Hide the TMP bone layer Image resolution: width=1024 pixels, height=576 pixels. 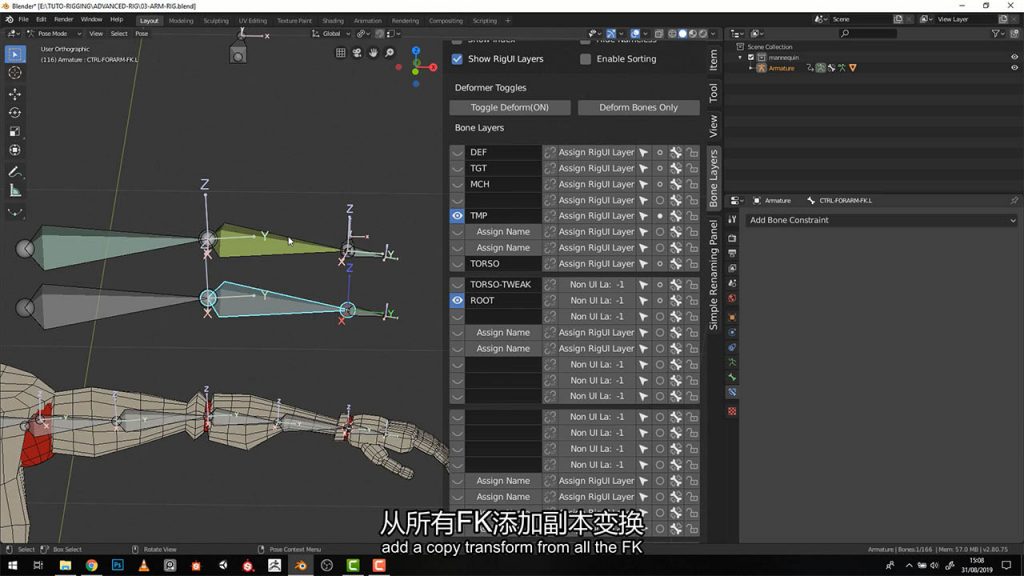coord(457,216)
